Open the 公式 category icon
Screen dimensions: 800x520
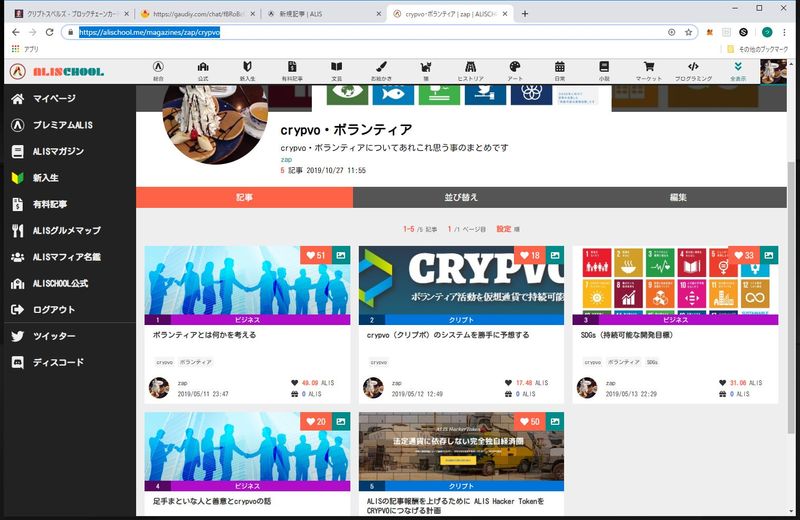pyautogui.click(x=203, y=71)
